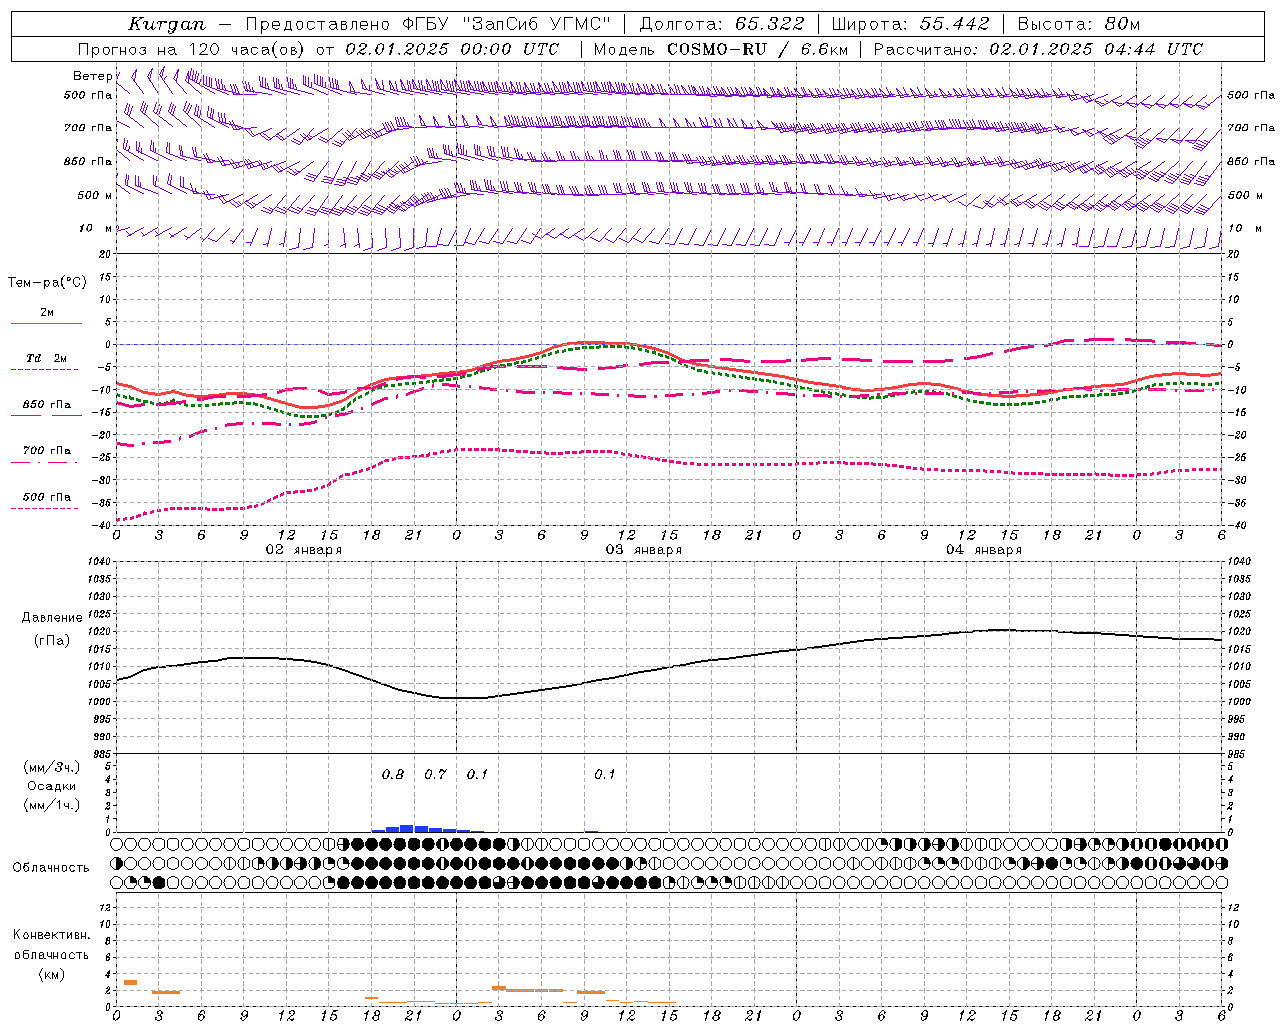Viewport: 1280px width, 1024px height.
Task: Select the Конвективн. облачность (км) label
Action: click(x=51, y=954)
